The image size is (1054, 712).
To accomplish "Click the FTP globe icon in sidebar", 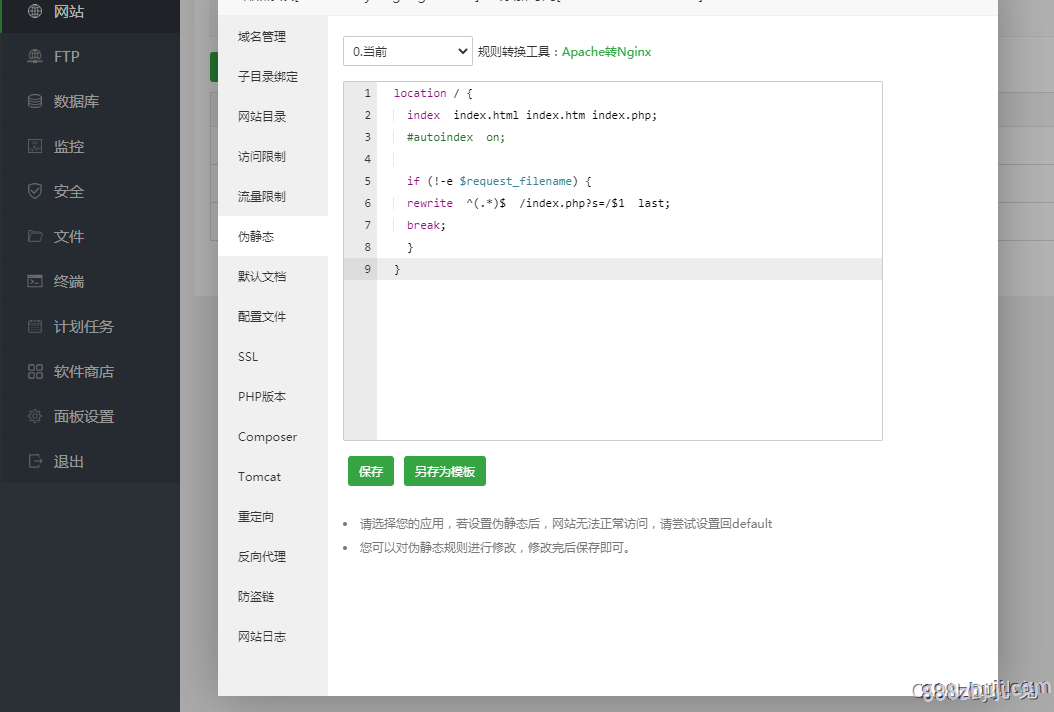I will click(35, 56).
